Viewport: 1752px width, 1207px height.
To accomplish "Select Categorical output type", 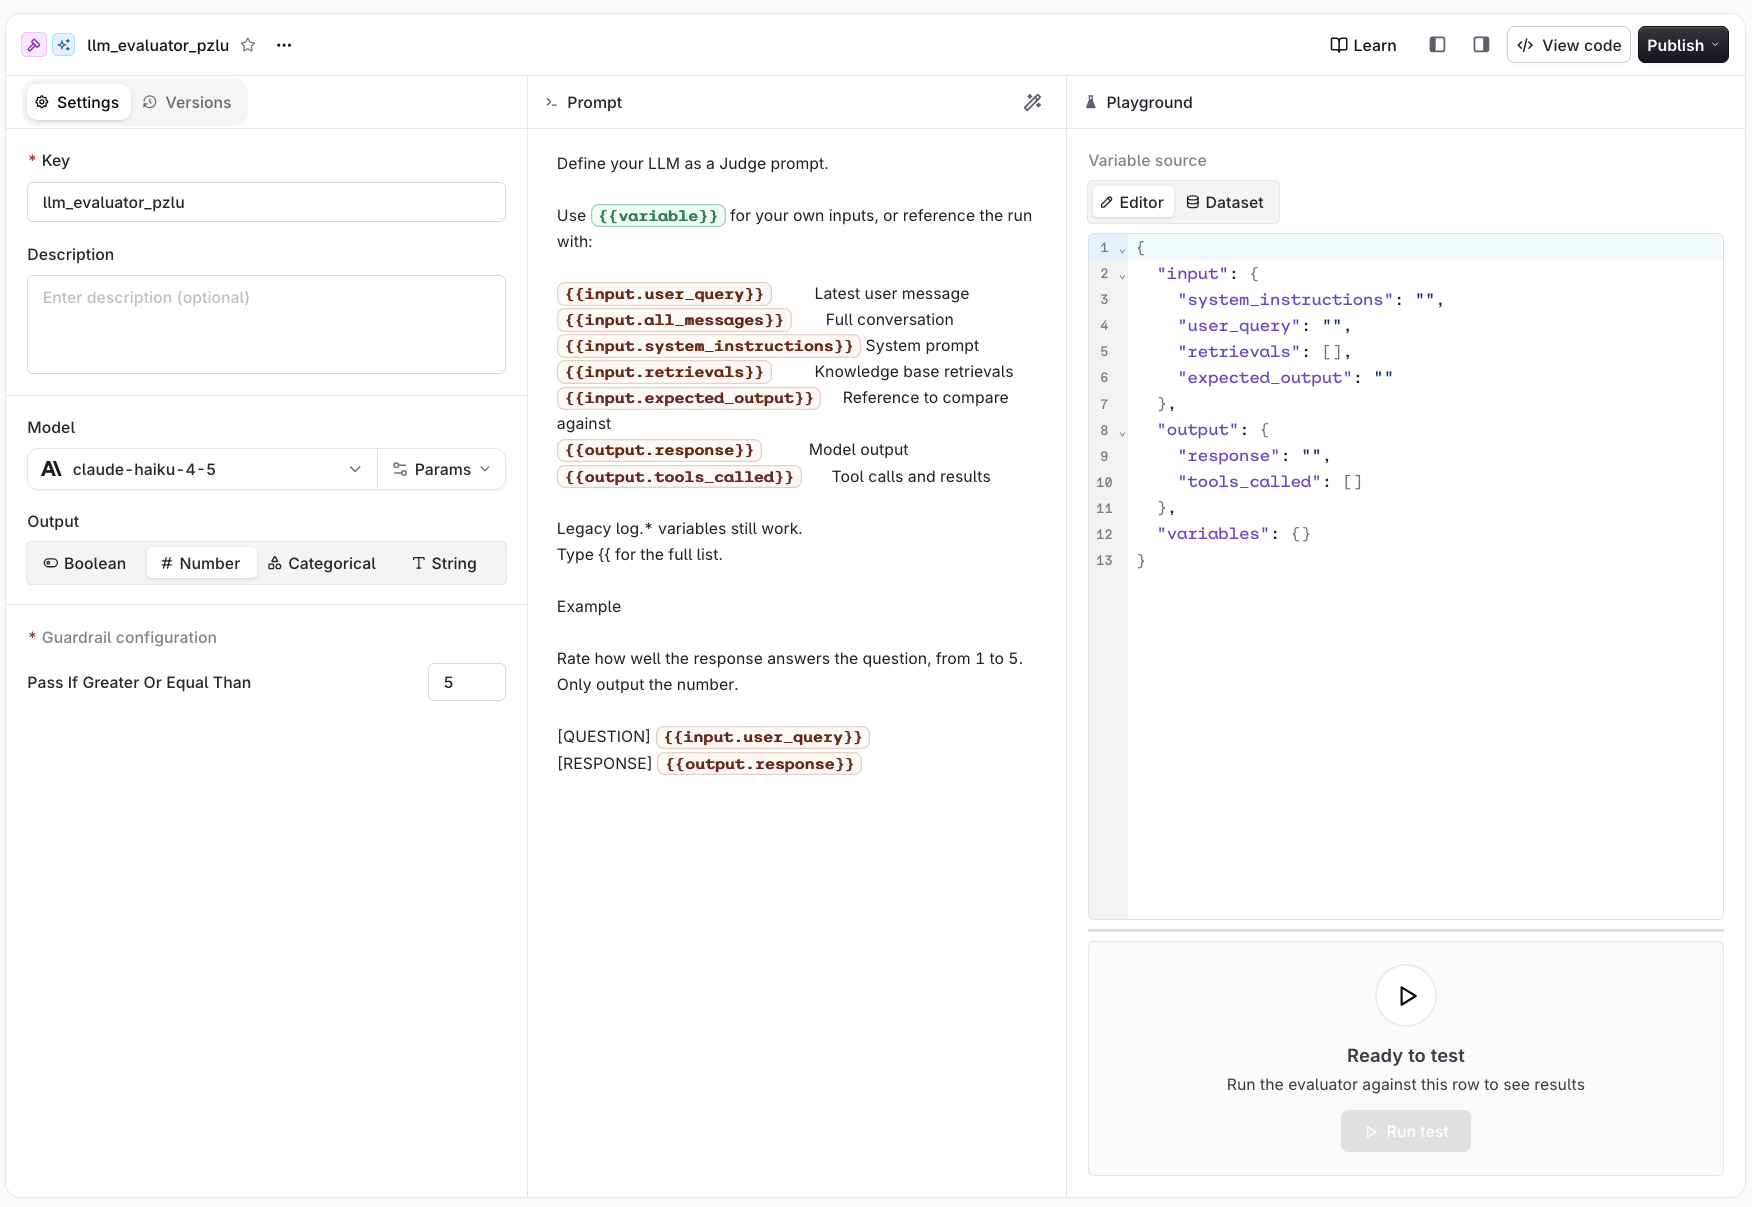I will coord(322,563).
